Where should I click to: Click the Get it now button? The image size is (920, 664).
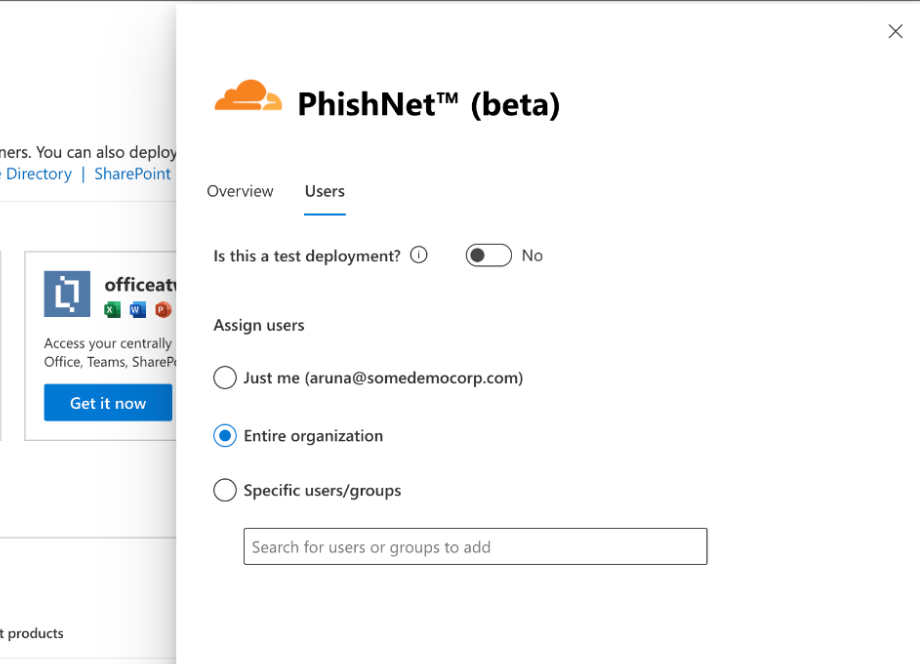pyautogui.click(x=107, y=402)
